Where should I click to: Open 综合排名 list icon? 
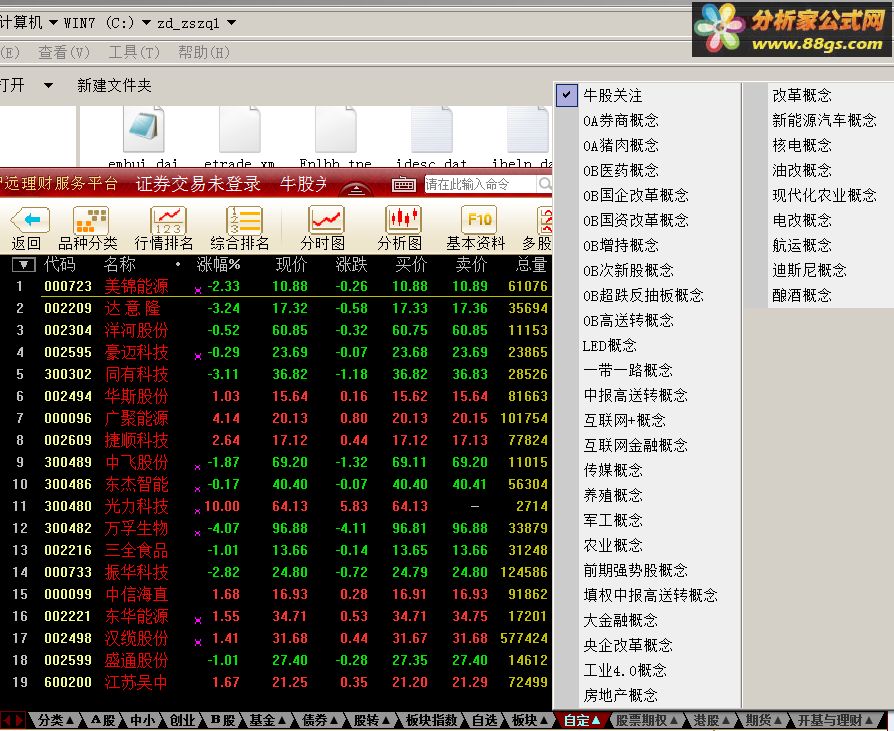244,220
